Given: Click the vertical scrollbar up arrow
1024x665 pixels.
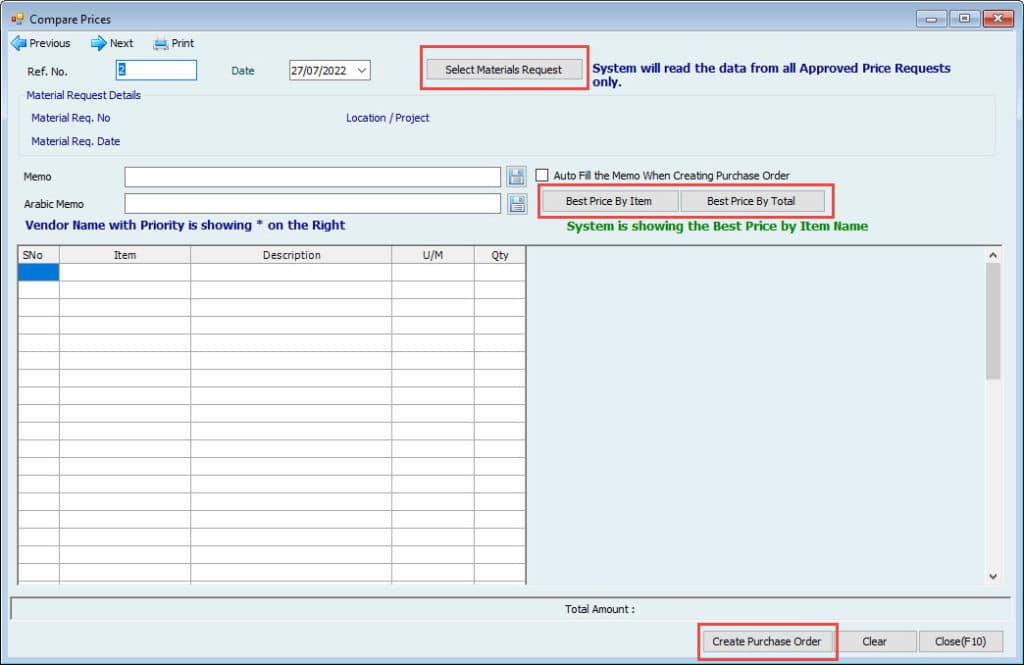Looking at the screenshot, I should pyautogui.click(x=993, y=255).
